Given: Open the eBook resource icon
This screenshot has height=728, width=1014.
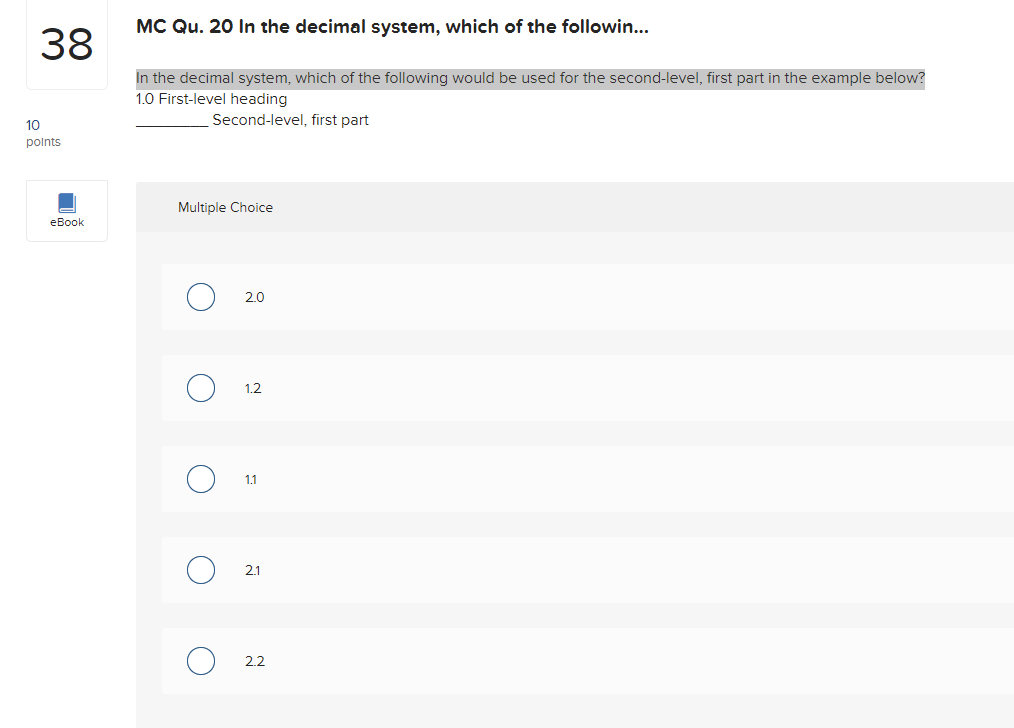Looking at the screenshot, I should coord(66,210).
